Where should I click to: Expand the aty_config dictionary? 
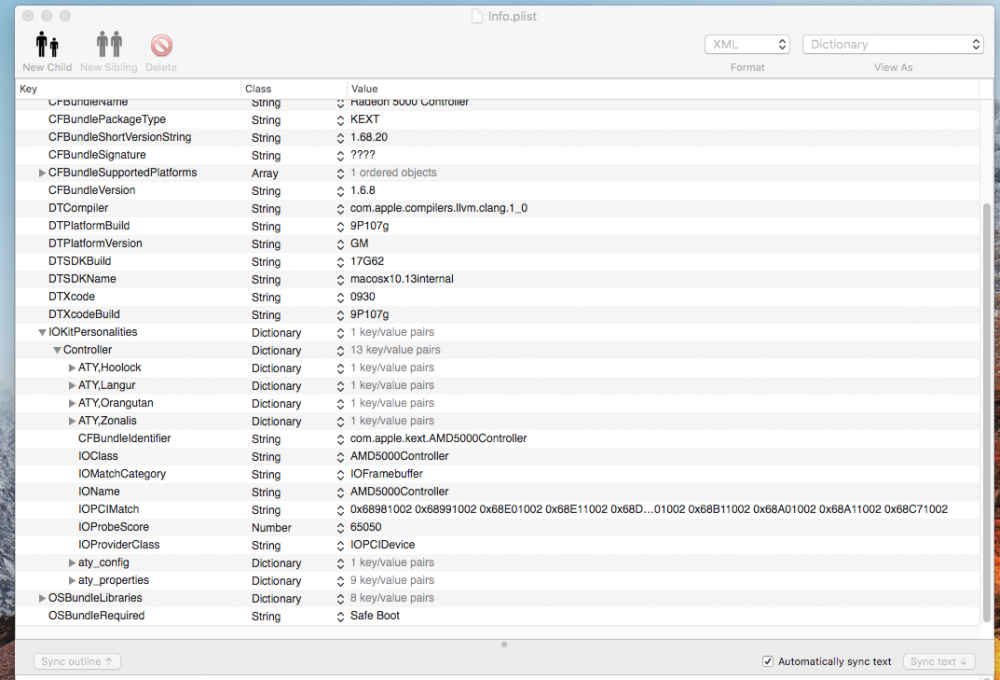(x=72, y=563)
